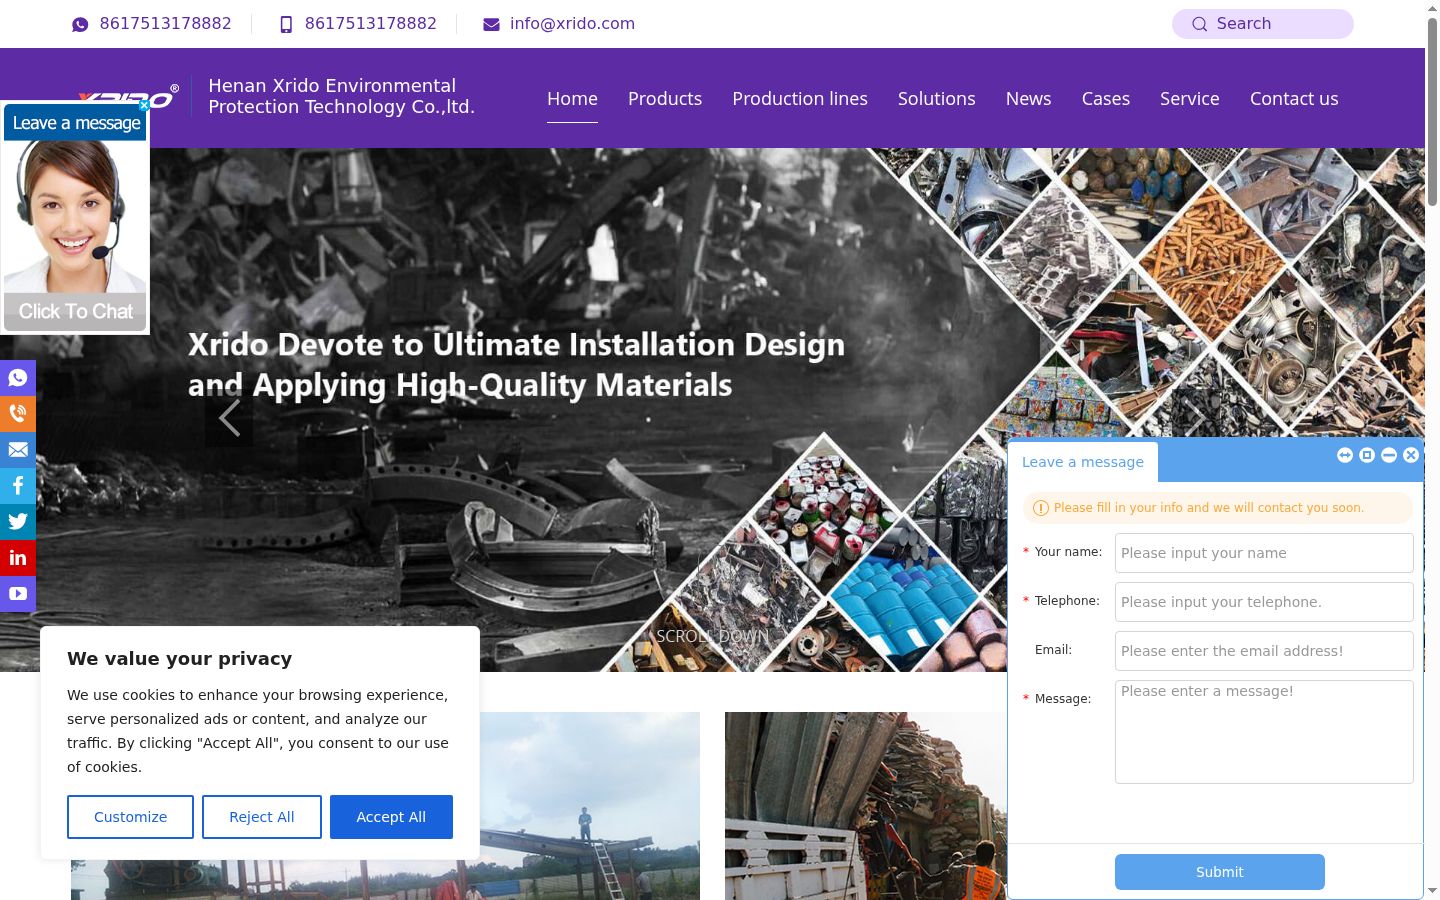Screen dimensions: 1440x900
Task: Click the 'We value your privacy' heading
Action: [x=180, y=659]
